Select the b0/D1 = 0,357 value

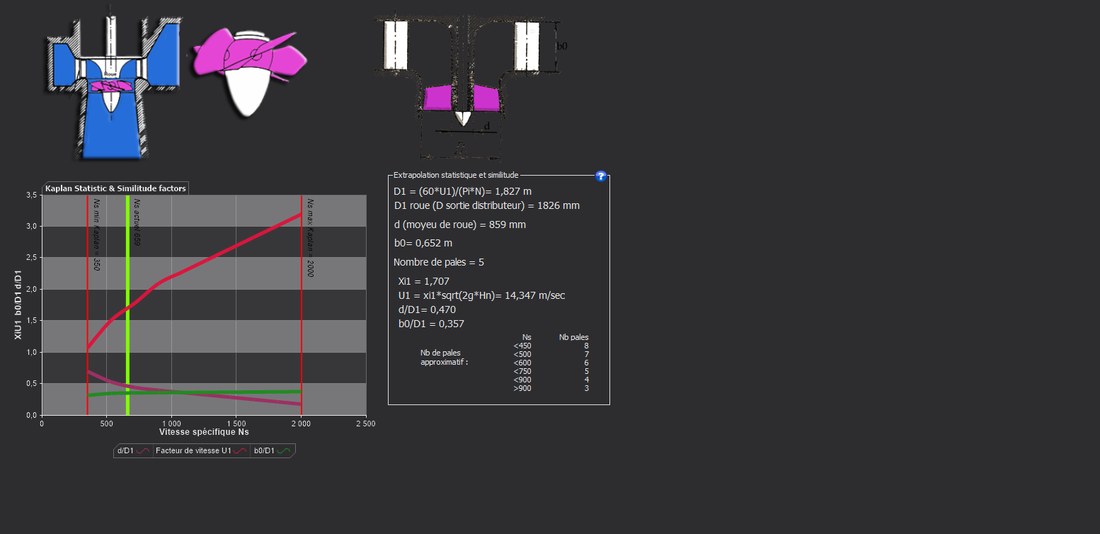click(x=431, y=323)
